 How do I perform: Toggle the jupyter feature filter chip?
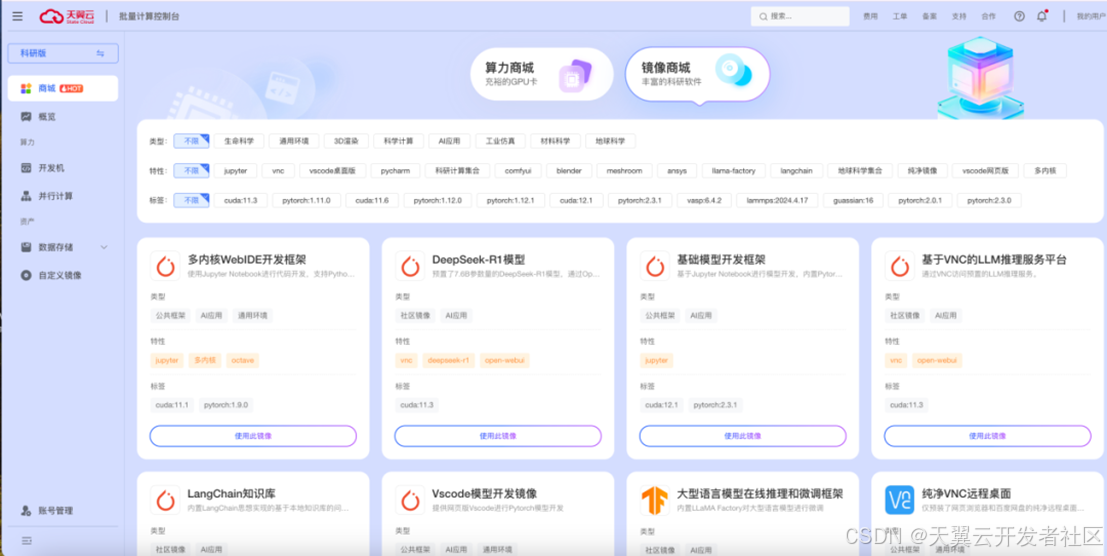[235, 171]
